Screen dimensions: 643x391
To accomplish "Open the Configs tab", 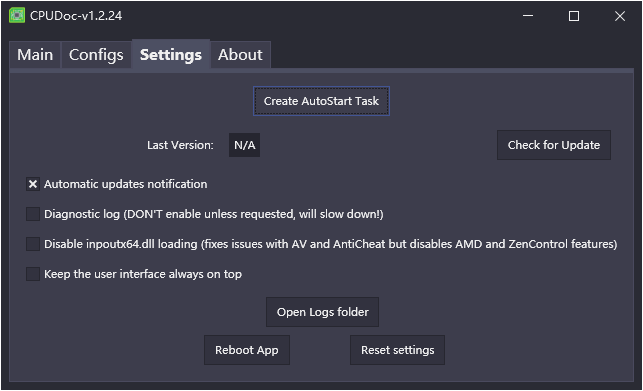I will (x=96, y=55).
